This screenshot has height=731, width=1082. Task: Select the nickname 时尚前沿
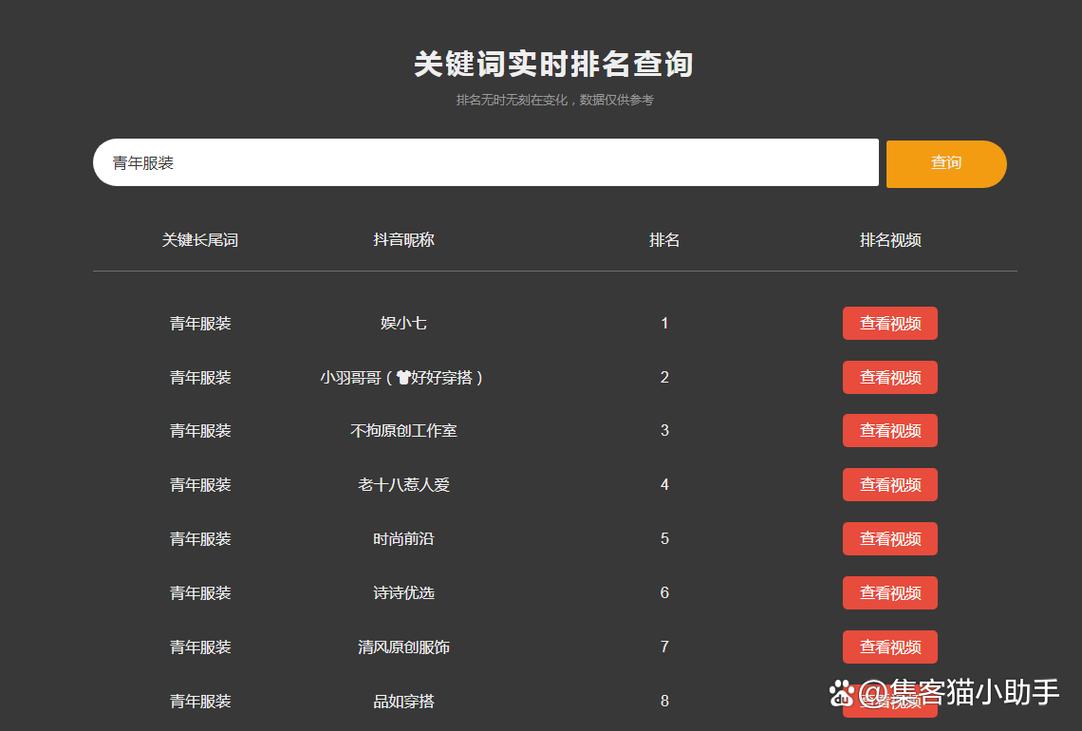[404, 538]
